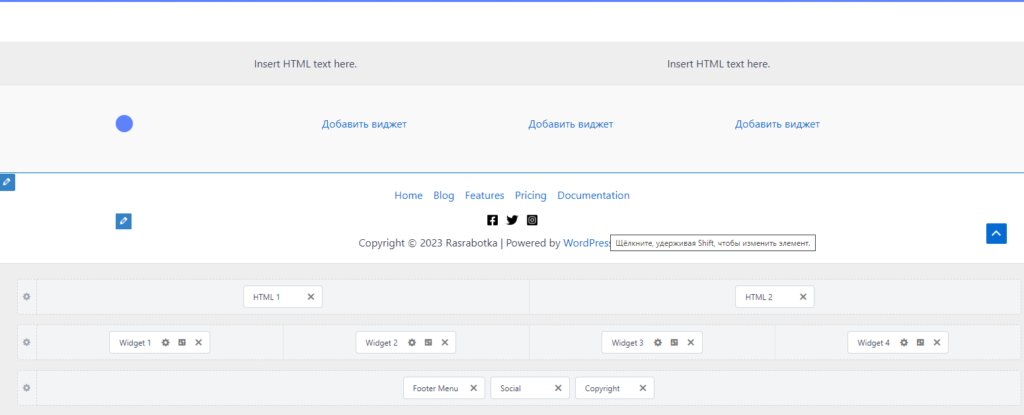The height and width of the screenshot is (415, 1024).
Task: Click the layout icon on Widget 4 chip
Action: tap(920, 342)
